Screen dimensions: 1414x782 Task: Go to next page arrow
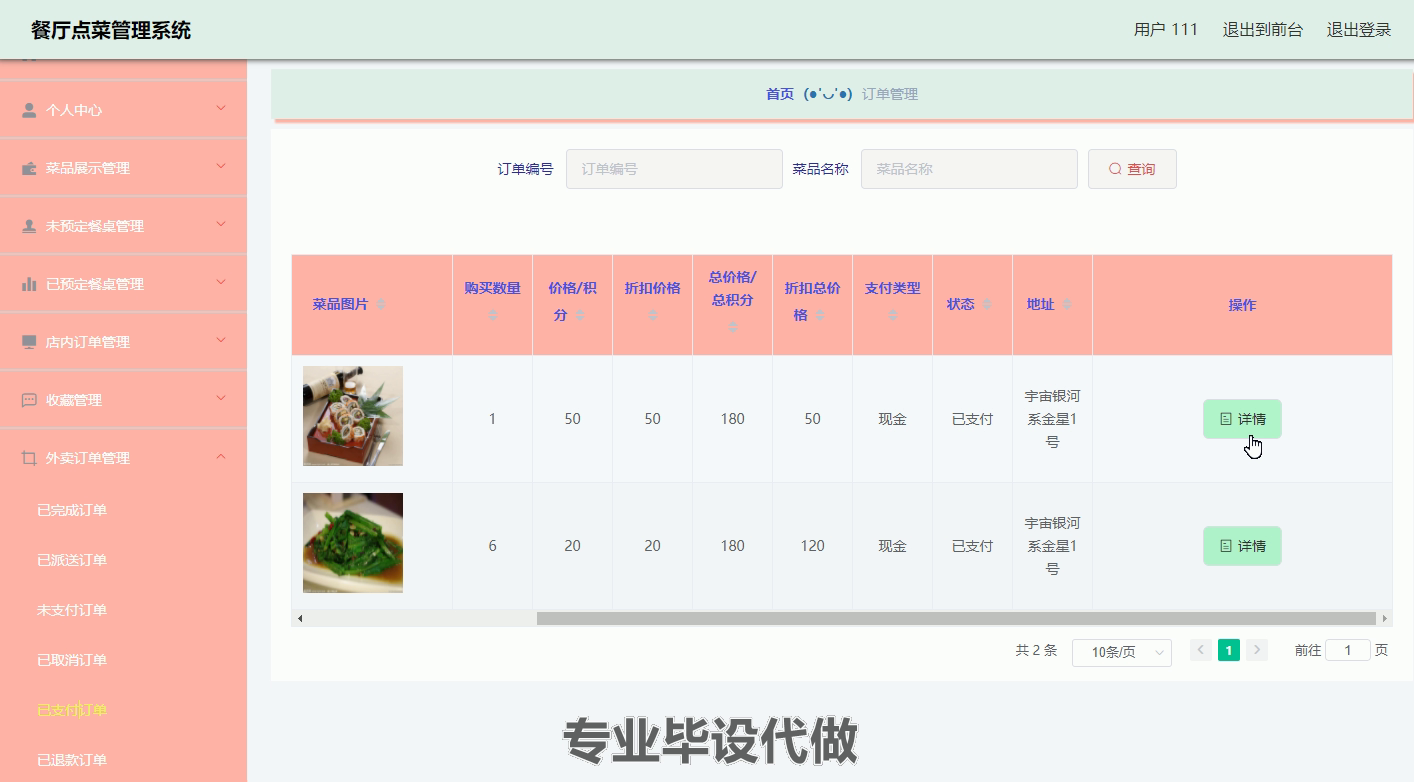click(x=1257, y=650)
